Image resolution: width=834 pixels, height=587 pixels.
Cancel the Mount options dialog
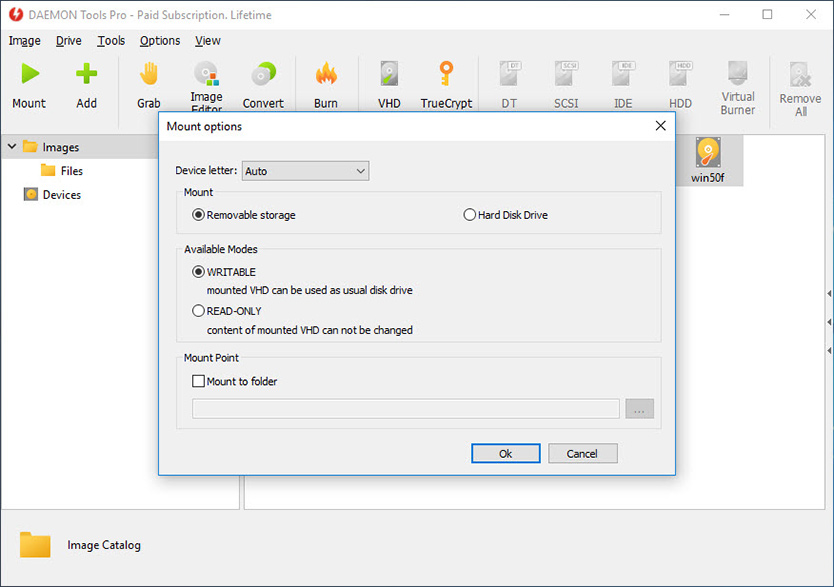[x=582, y=454]
